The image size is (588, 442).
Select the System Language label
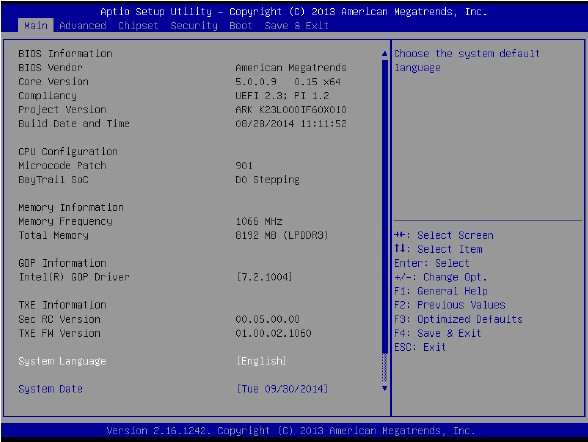coord(62,361)
